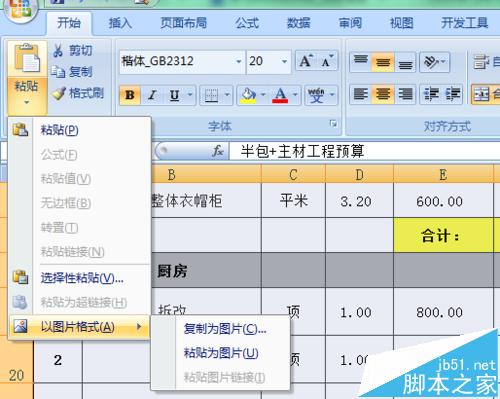Choose 复制为图片(C)... in submenu
500x399 pixels.
(x=221, y=329)
